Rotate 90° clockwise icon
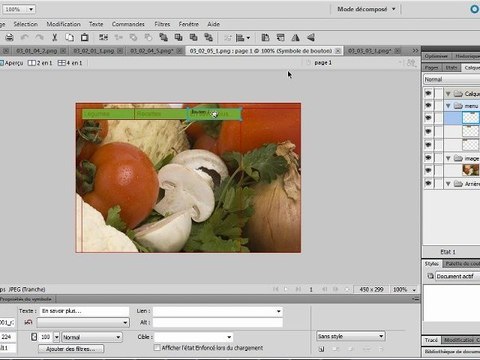The image size is (480, 360). 281,37
